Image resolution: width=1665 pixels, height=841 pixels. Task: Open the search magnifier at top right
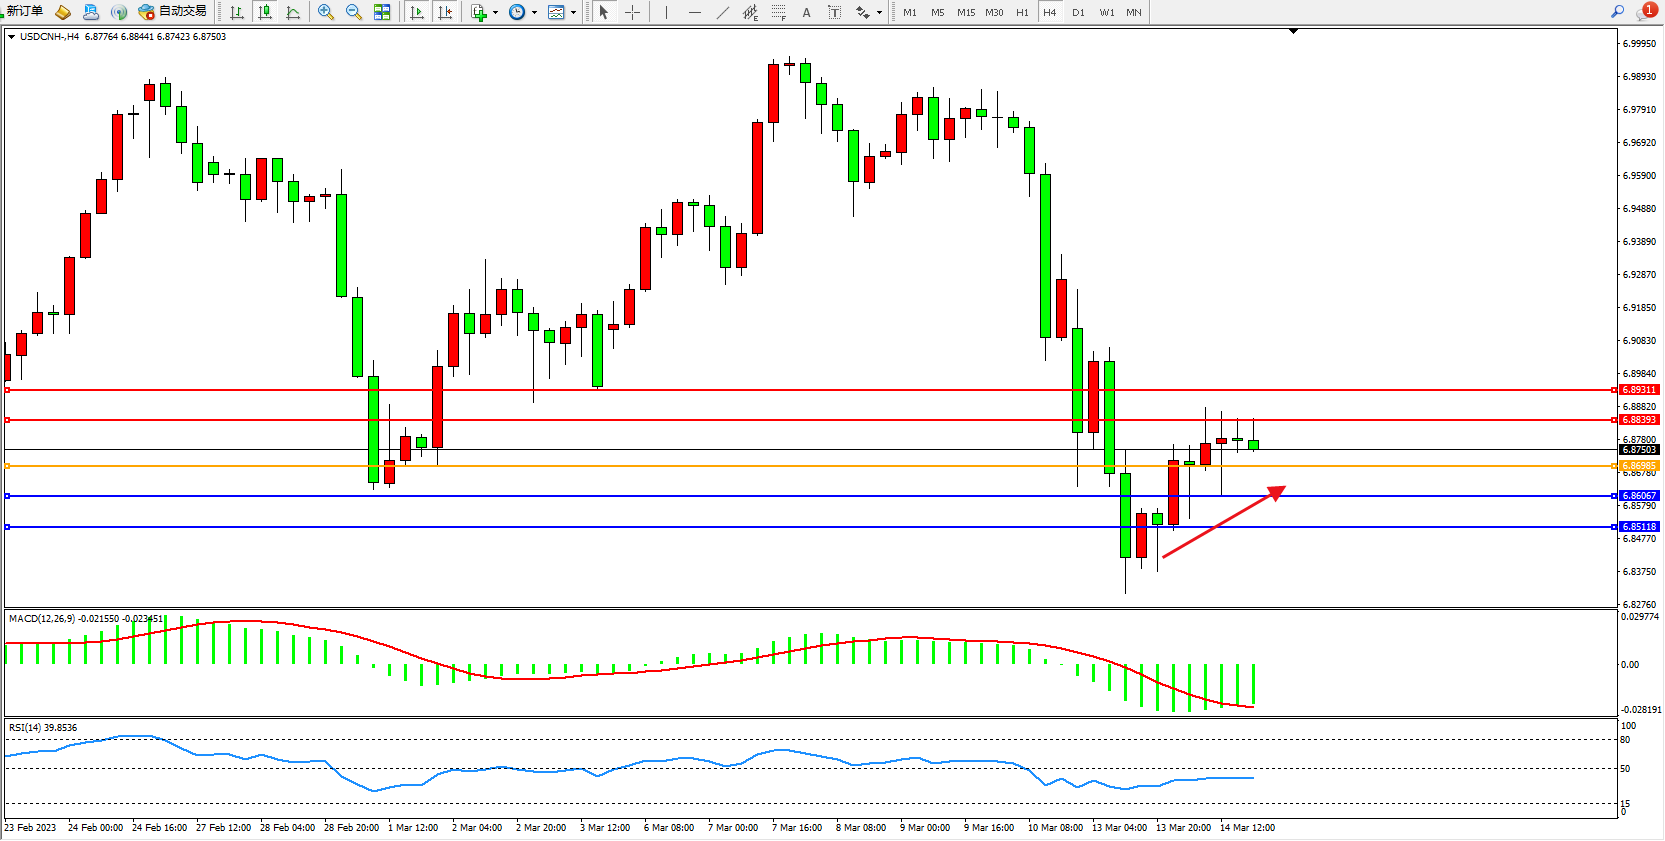pyautogui.click(x=1617, y=12)
